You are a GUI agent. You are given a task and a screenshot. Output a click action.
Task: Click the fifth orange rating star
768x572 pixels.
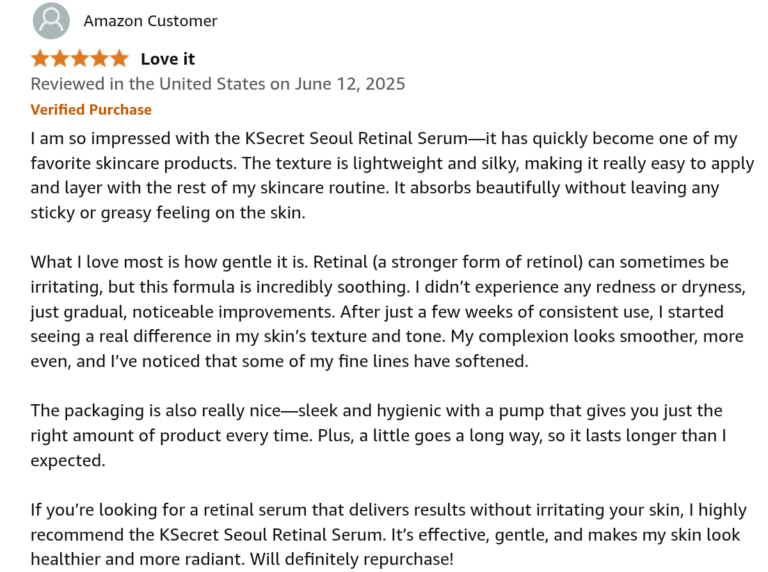click(119, 58)
